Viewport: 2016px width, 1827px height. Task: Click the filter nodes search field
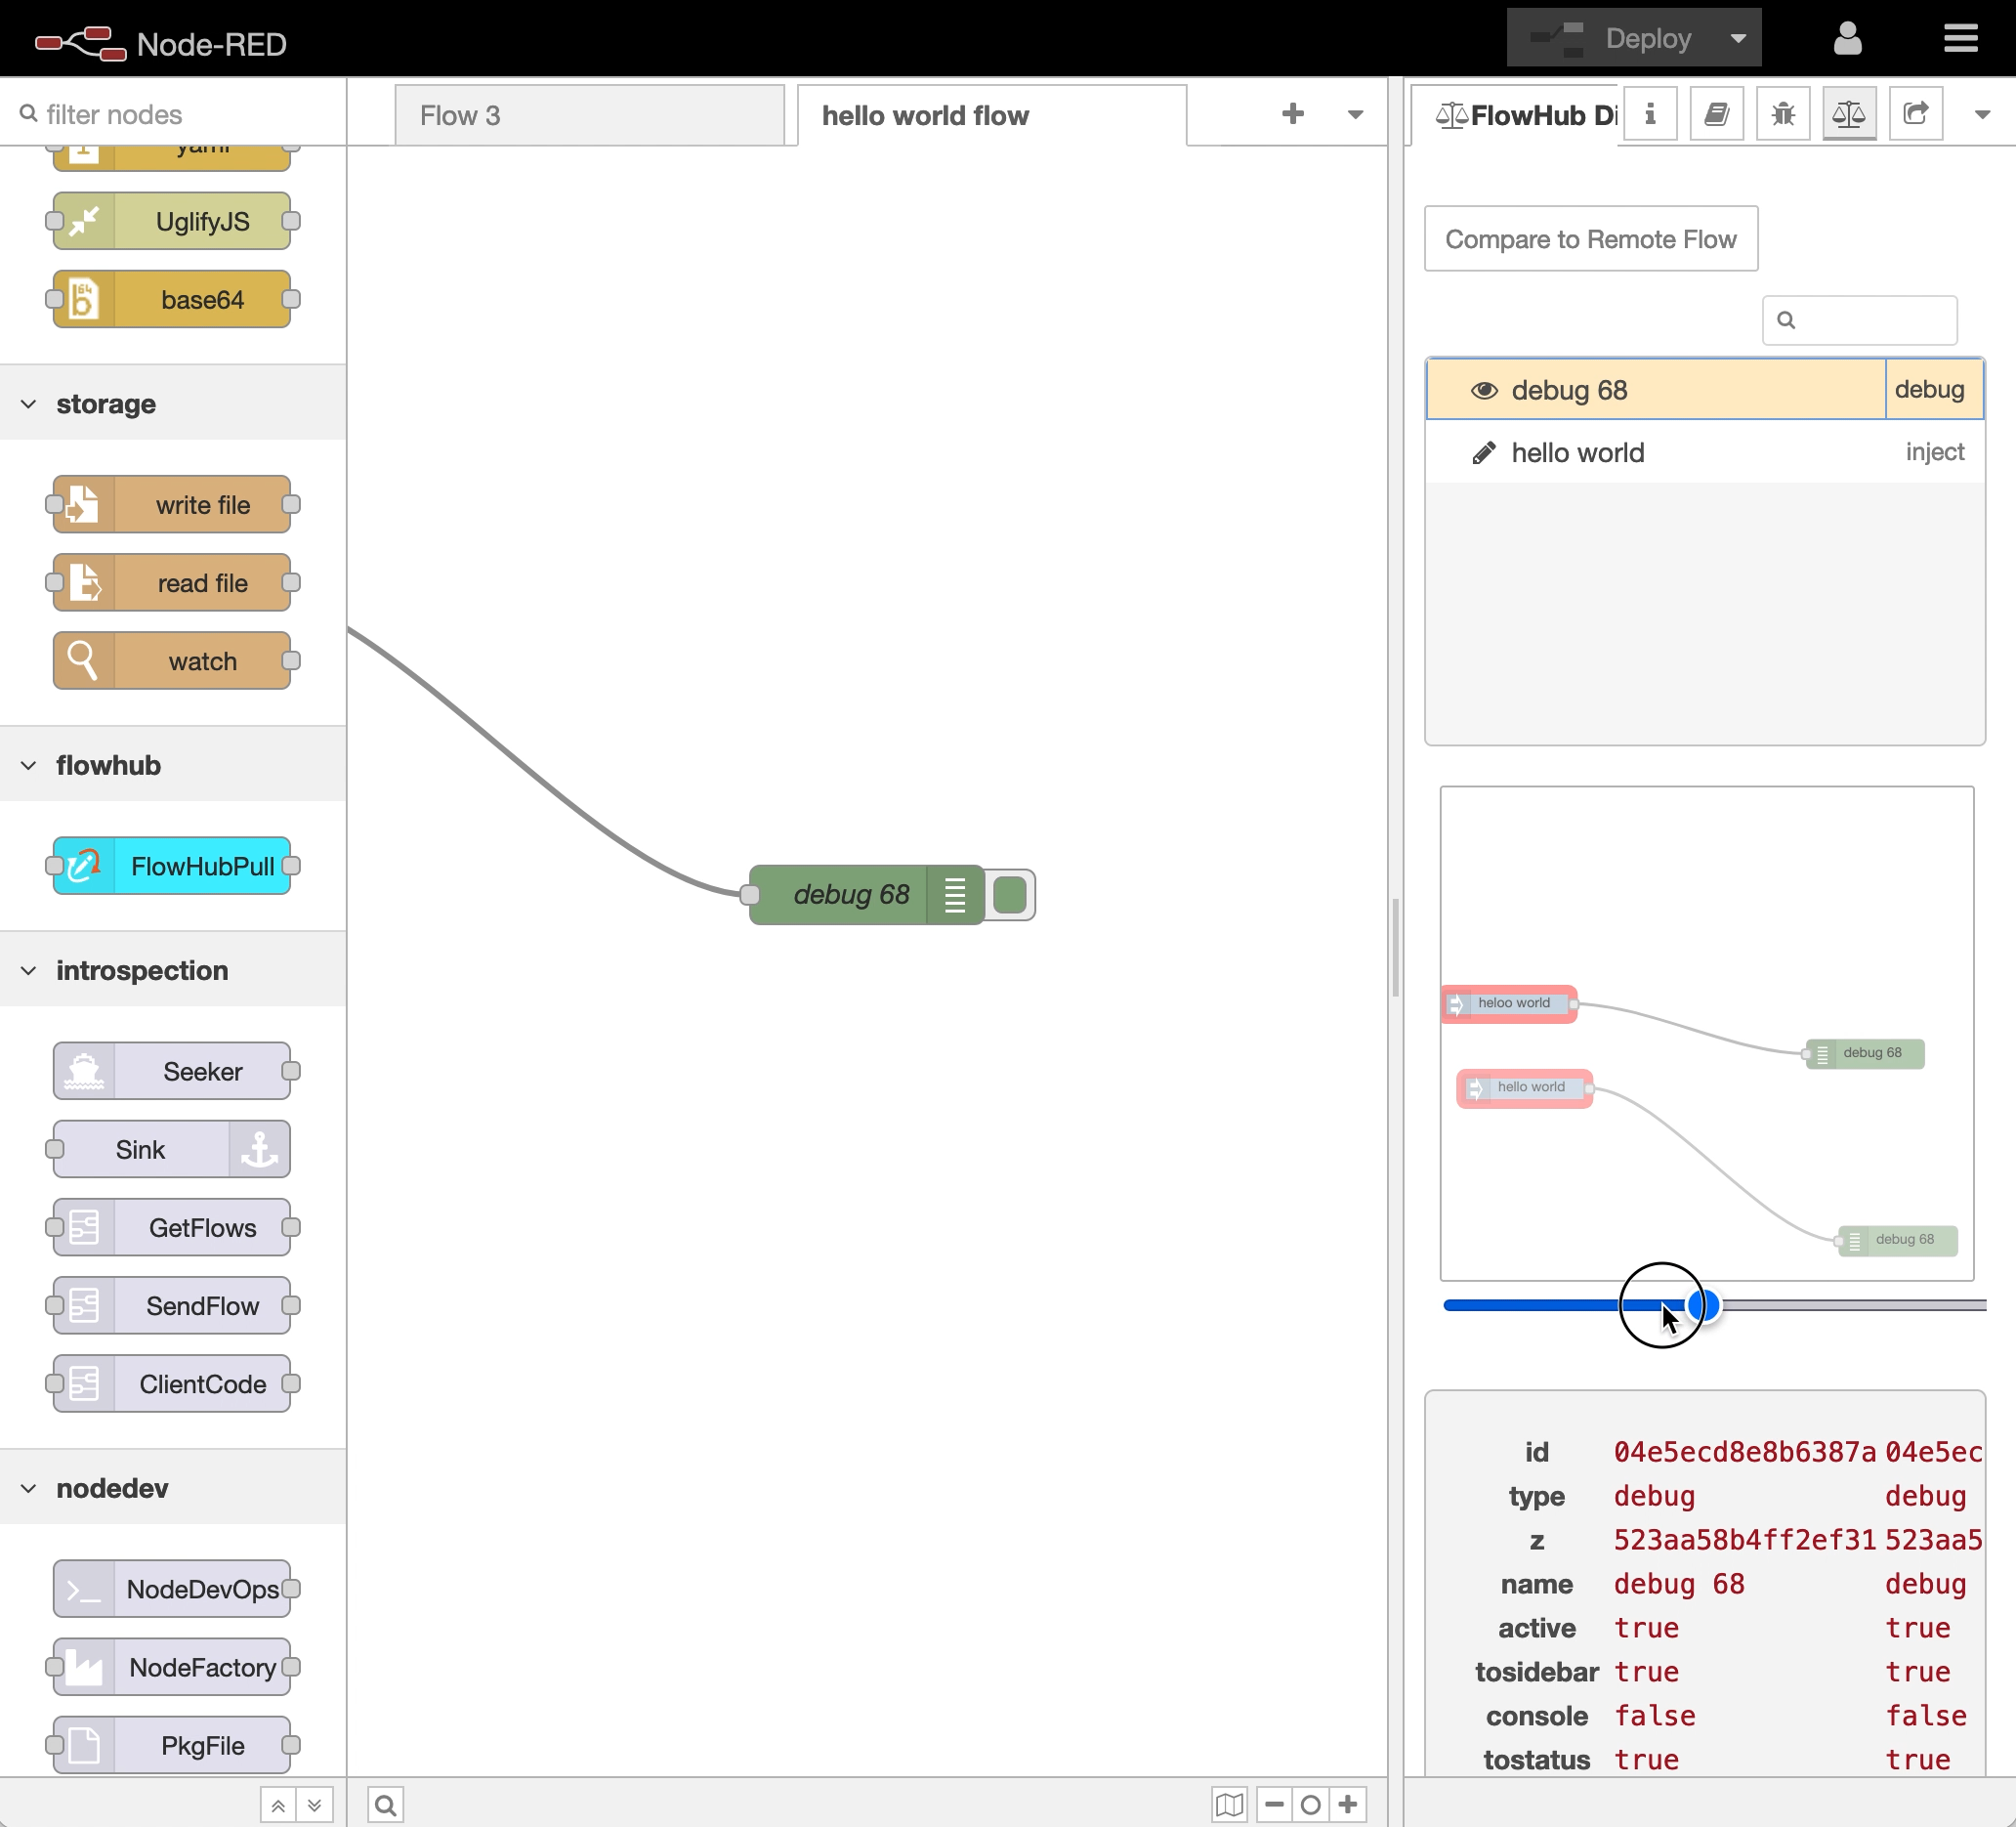173,114
